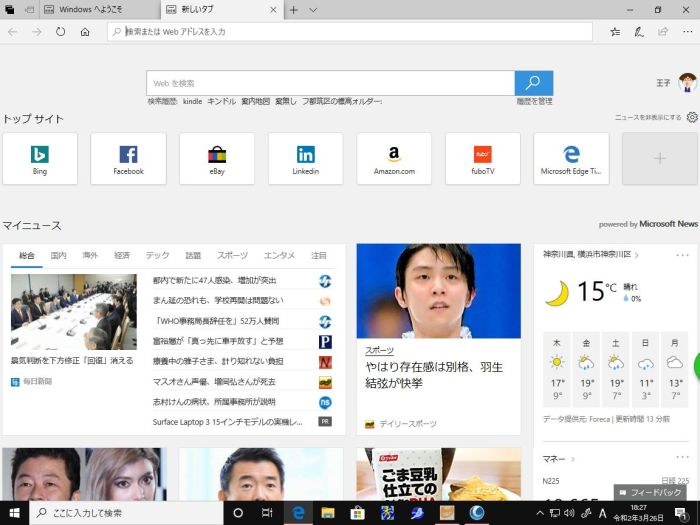700x525 pixels.
Task: Expand the weather location dropdown arrow
Action: coord(637,255)
